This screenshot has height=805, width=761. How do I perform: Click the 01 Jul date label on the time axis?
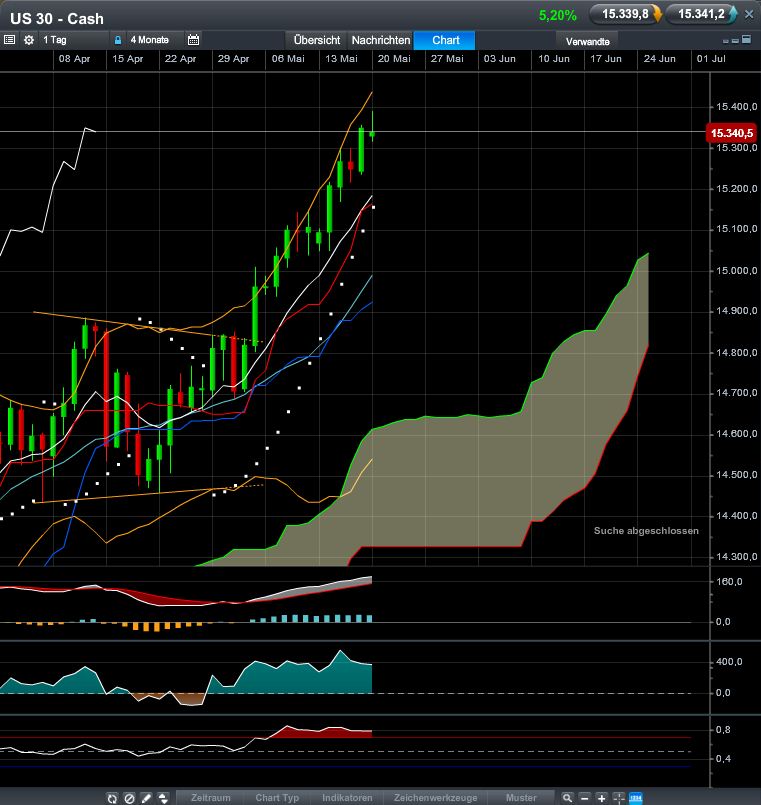(x=711, y=59)
